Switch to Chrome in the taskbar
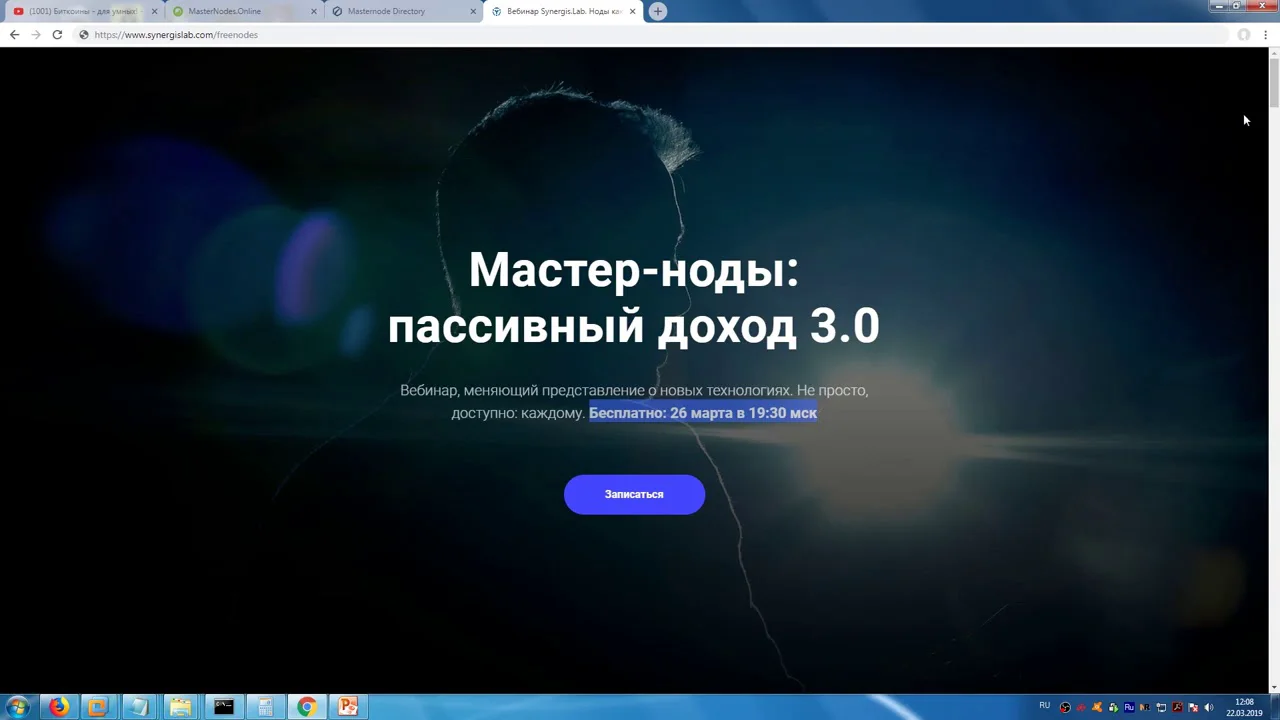Image resolution: width=1280 pixels, height=720 pixels. pos(306,707)
